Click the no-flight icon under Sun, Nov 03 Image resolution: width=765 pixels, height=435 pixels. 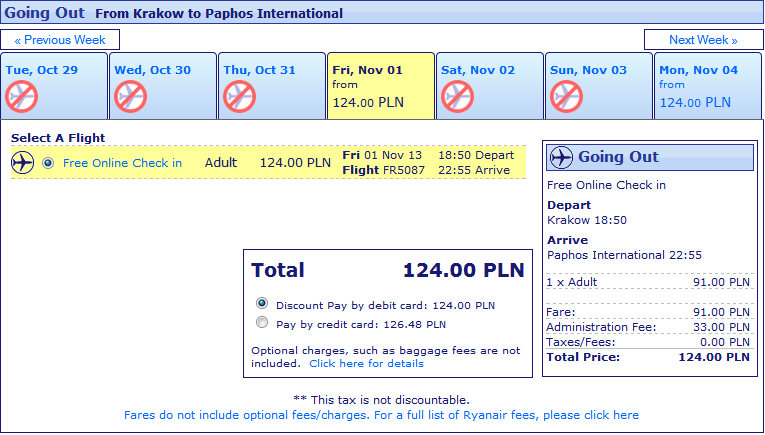click(x=566, y=97)
